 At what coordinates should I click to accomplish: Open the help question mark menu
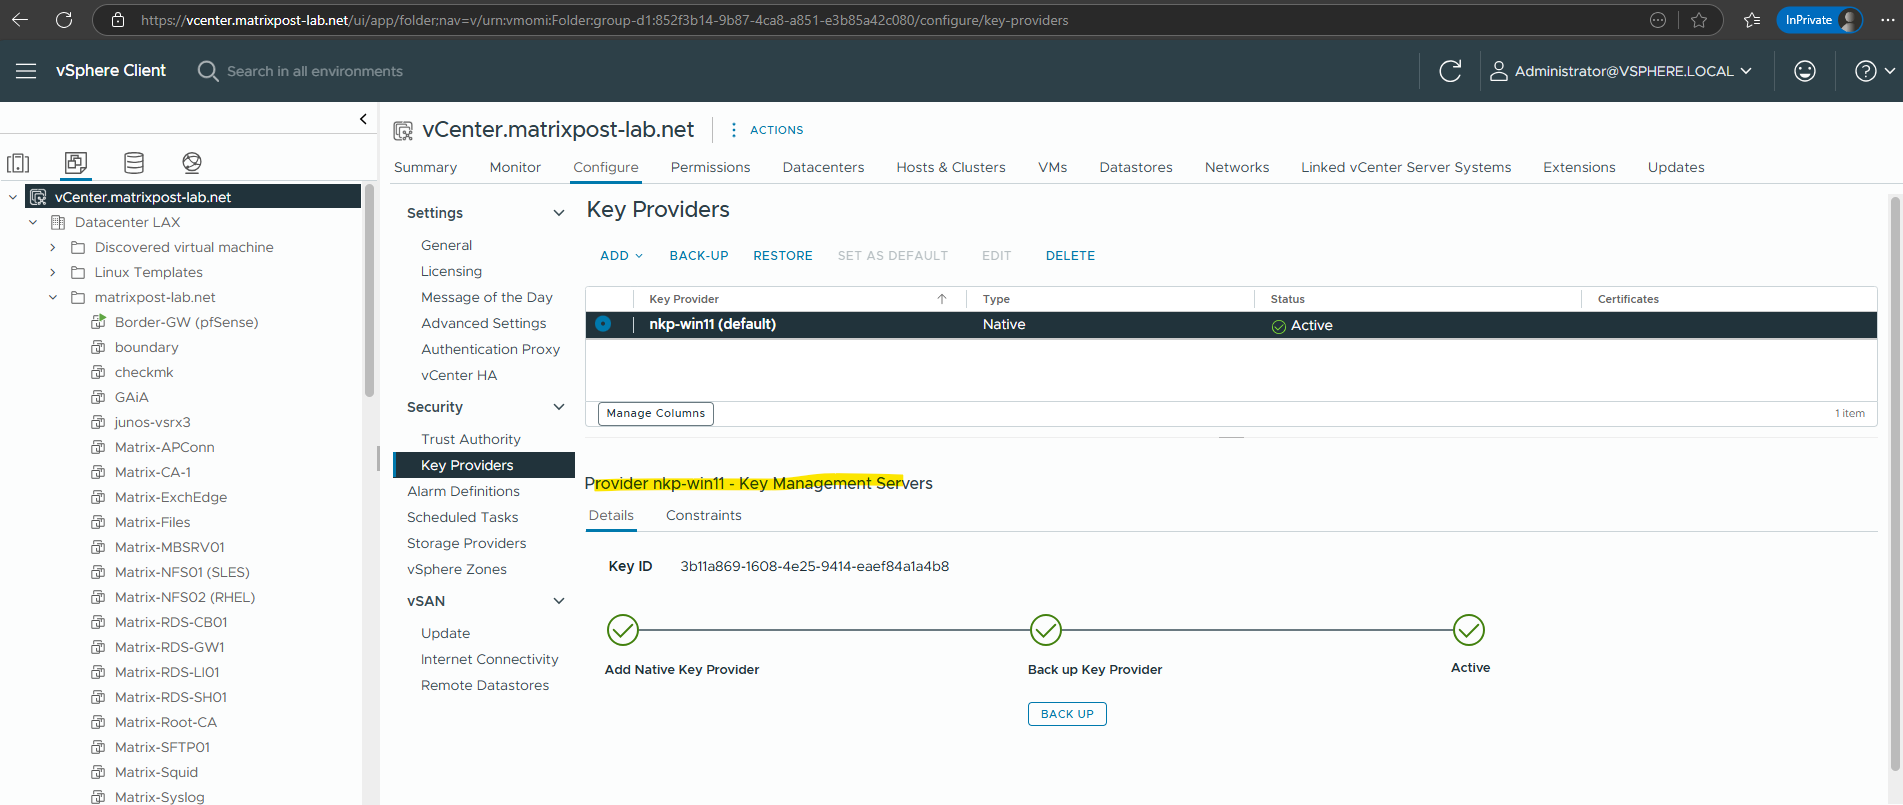click(1875, 71)
